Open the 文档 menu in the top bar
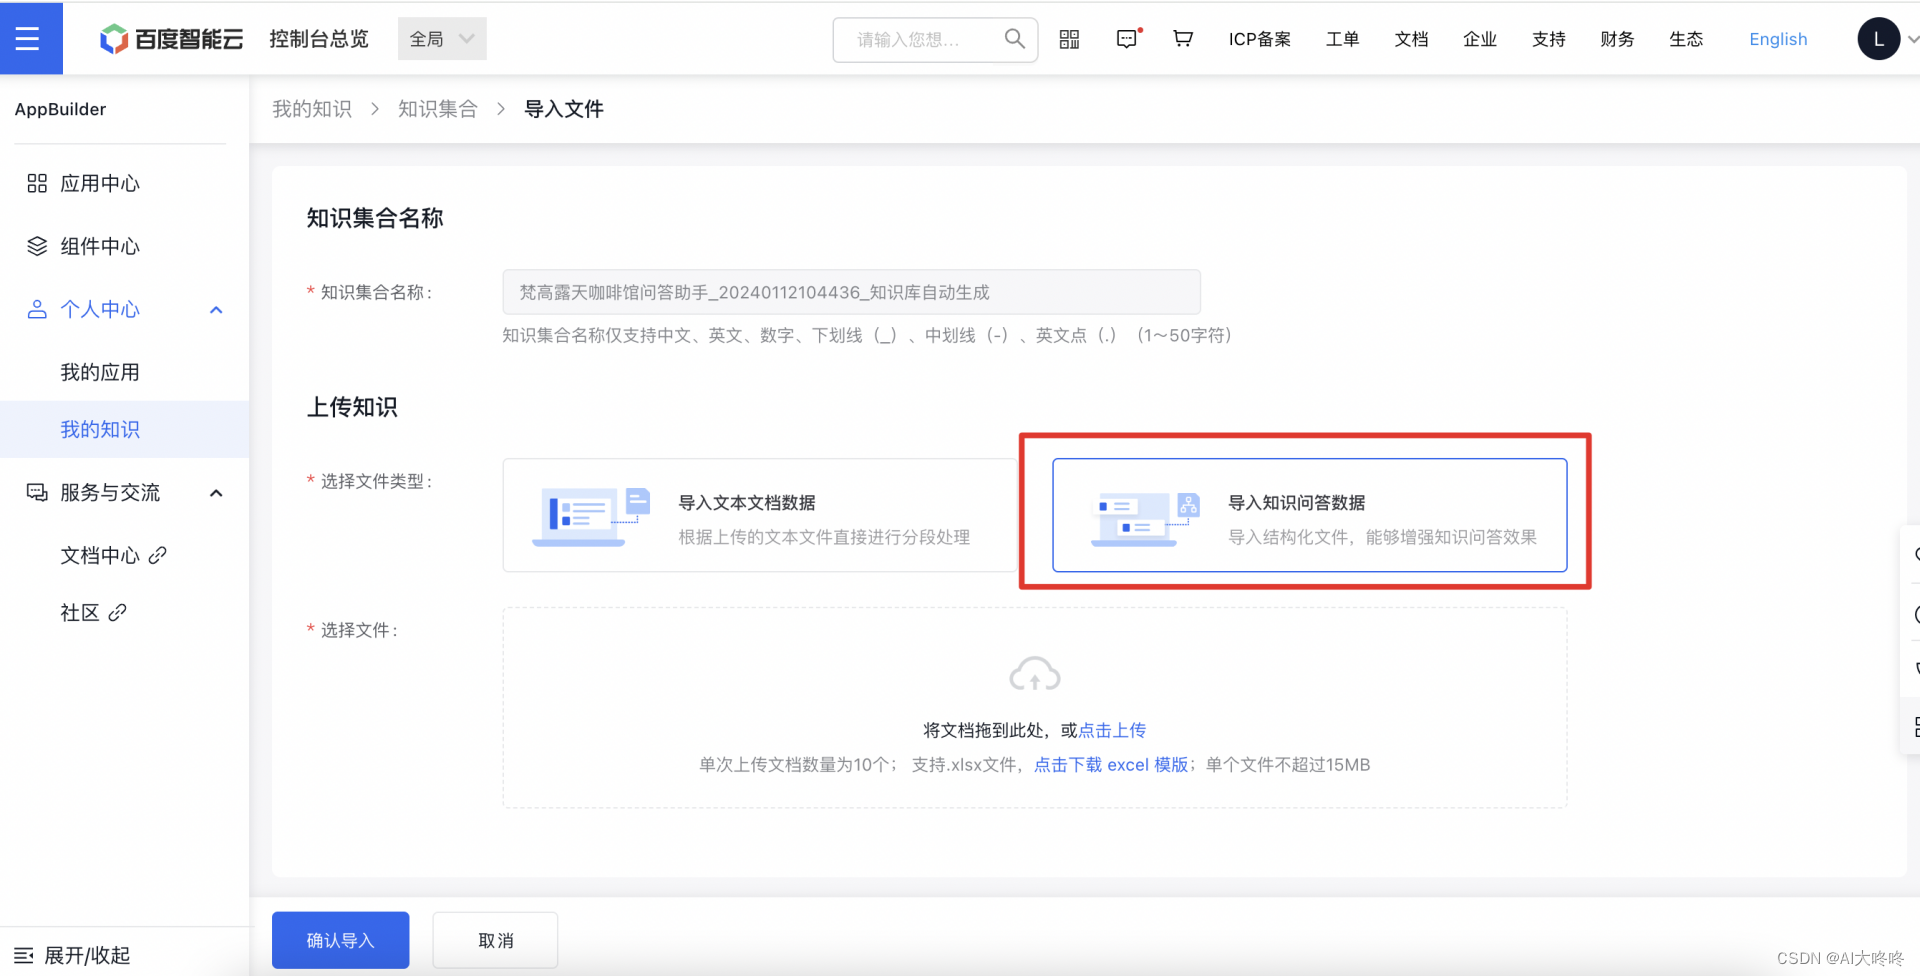 1411,38
